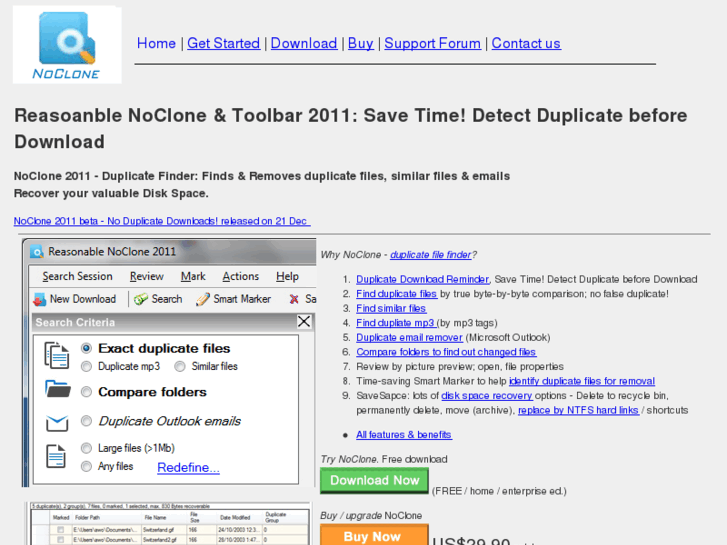Open disk space recovery link

(487, 396)
